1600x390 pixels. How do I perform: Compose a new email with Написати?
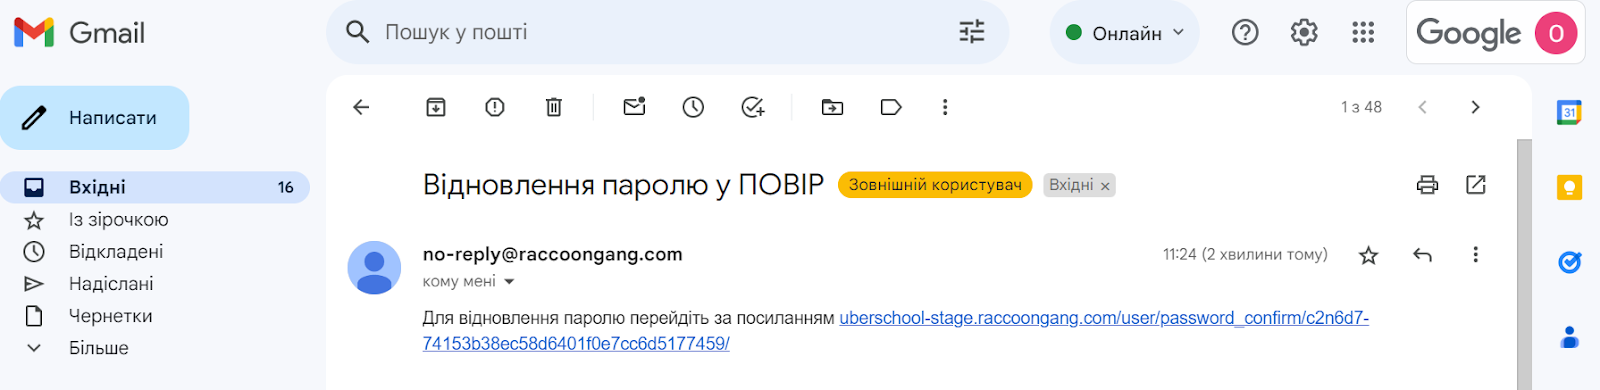[95, 118]
